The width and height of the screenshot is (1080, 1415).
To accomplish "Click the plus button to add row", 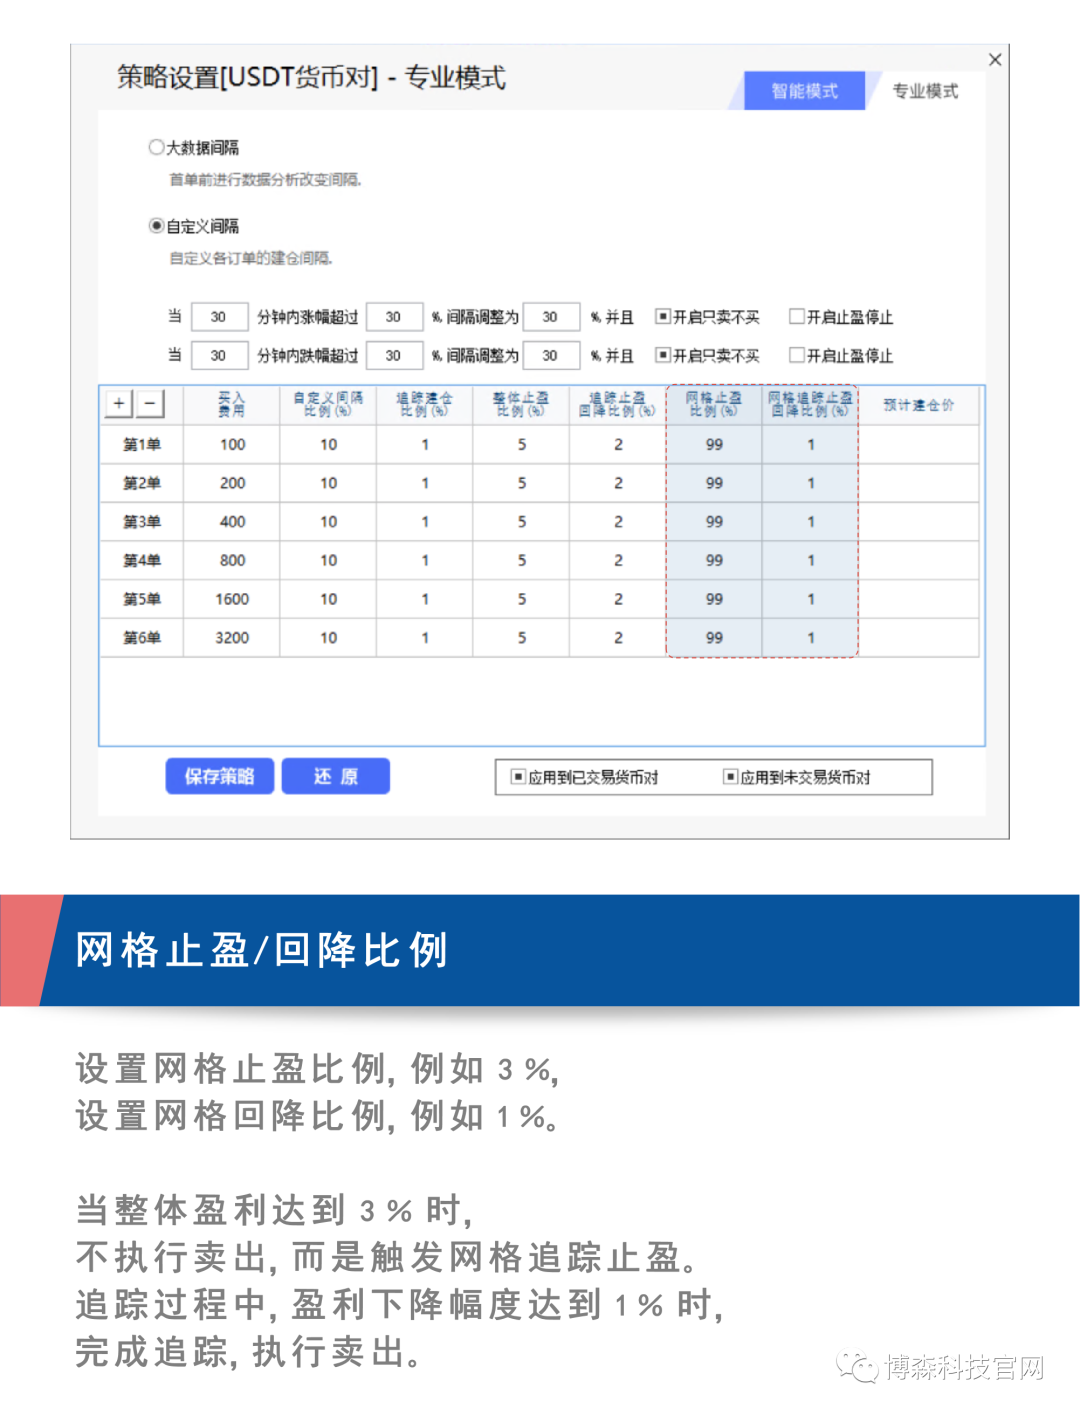I will pyautogui.click(x=119, y=403).
